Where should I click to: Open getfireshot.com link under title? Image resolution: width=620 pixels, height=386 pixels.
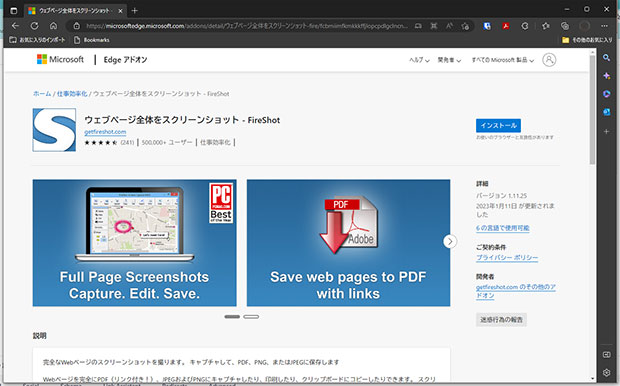[x=105, y=132]
